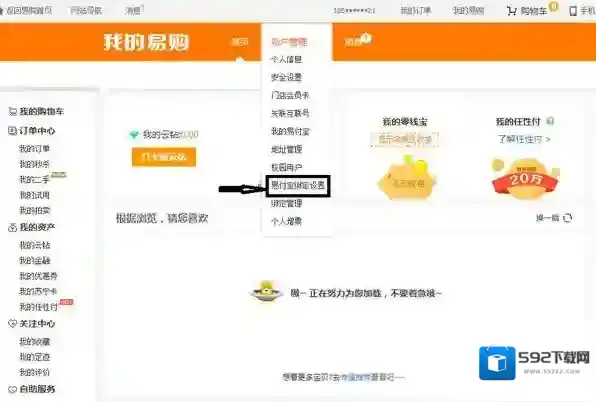This screenshot has height=402, width=596.
Task: Click the green diamond icon next to 我的云钻
Action: coord(134,135)
